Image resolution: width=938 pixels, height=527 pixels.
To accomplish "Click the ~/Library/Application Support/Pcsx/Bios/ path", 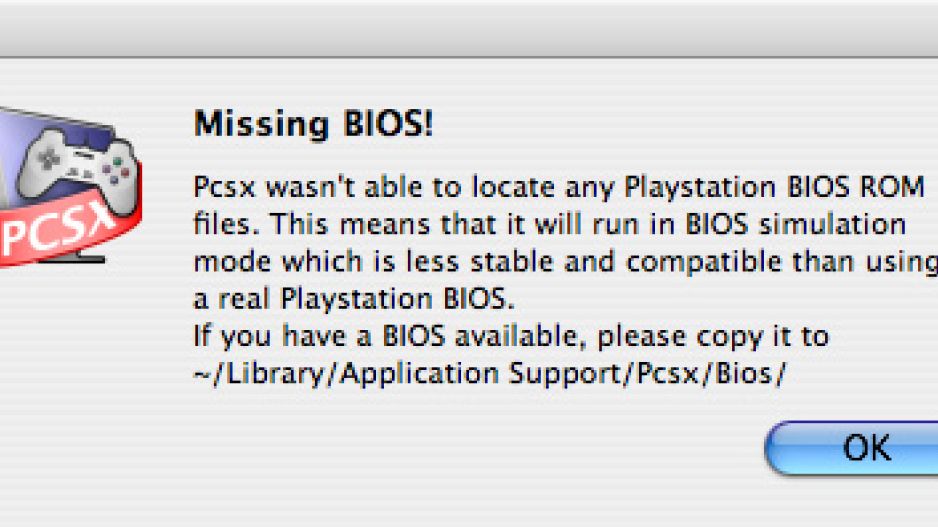I will (x=490, y=373).
